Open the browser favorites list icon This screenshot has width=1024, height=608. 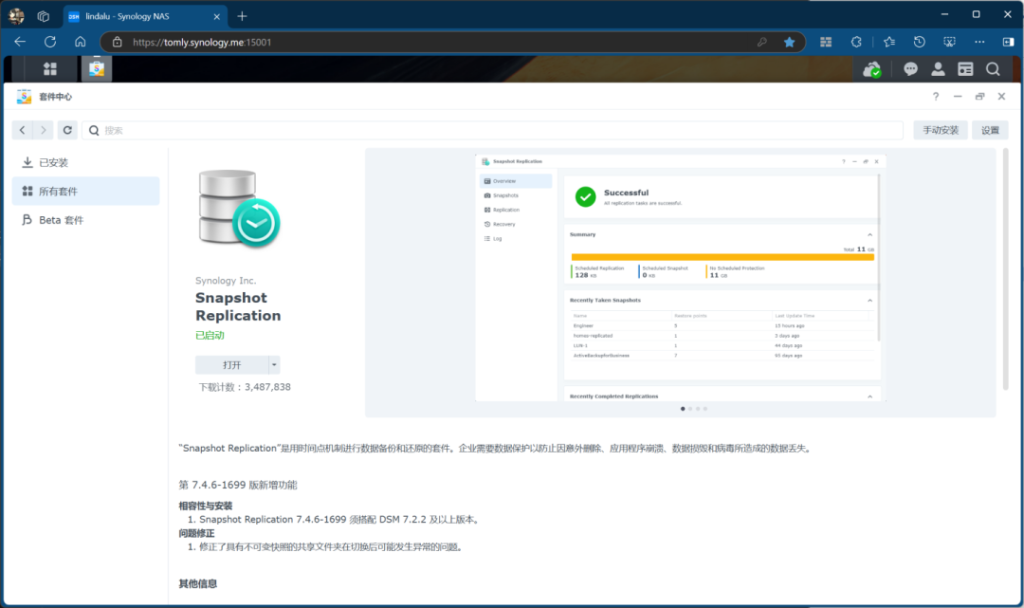[x=889, y=42]
